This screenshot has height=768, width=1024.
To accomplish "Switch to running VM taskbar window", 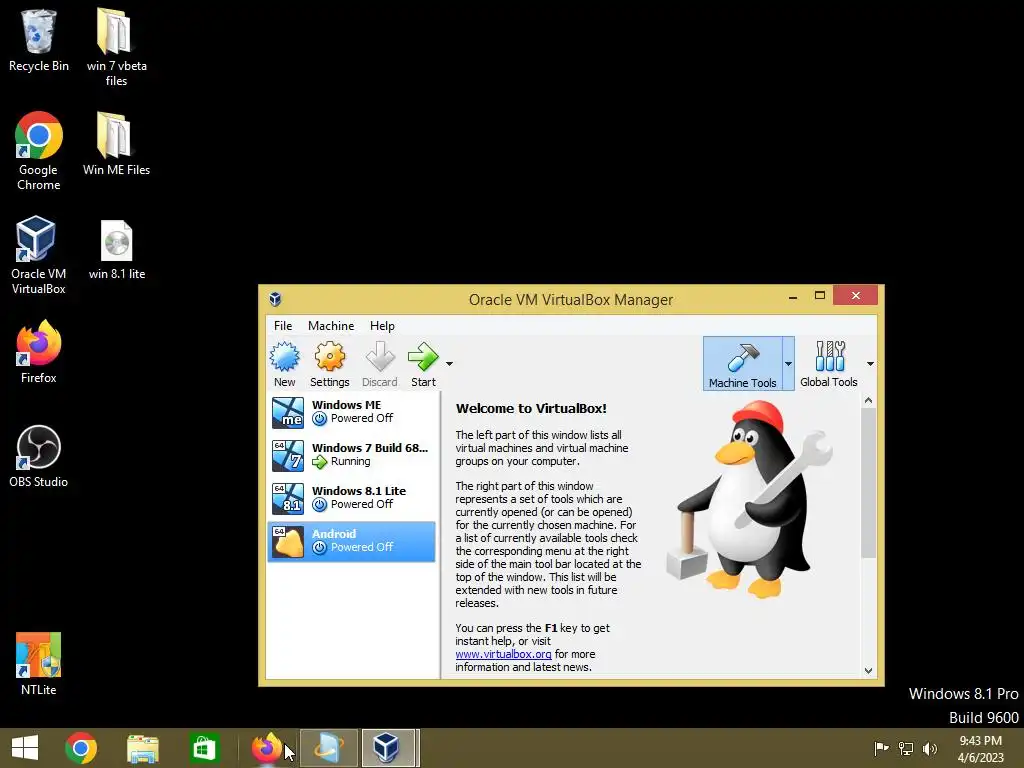I will tap(328, 748).
